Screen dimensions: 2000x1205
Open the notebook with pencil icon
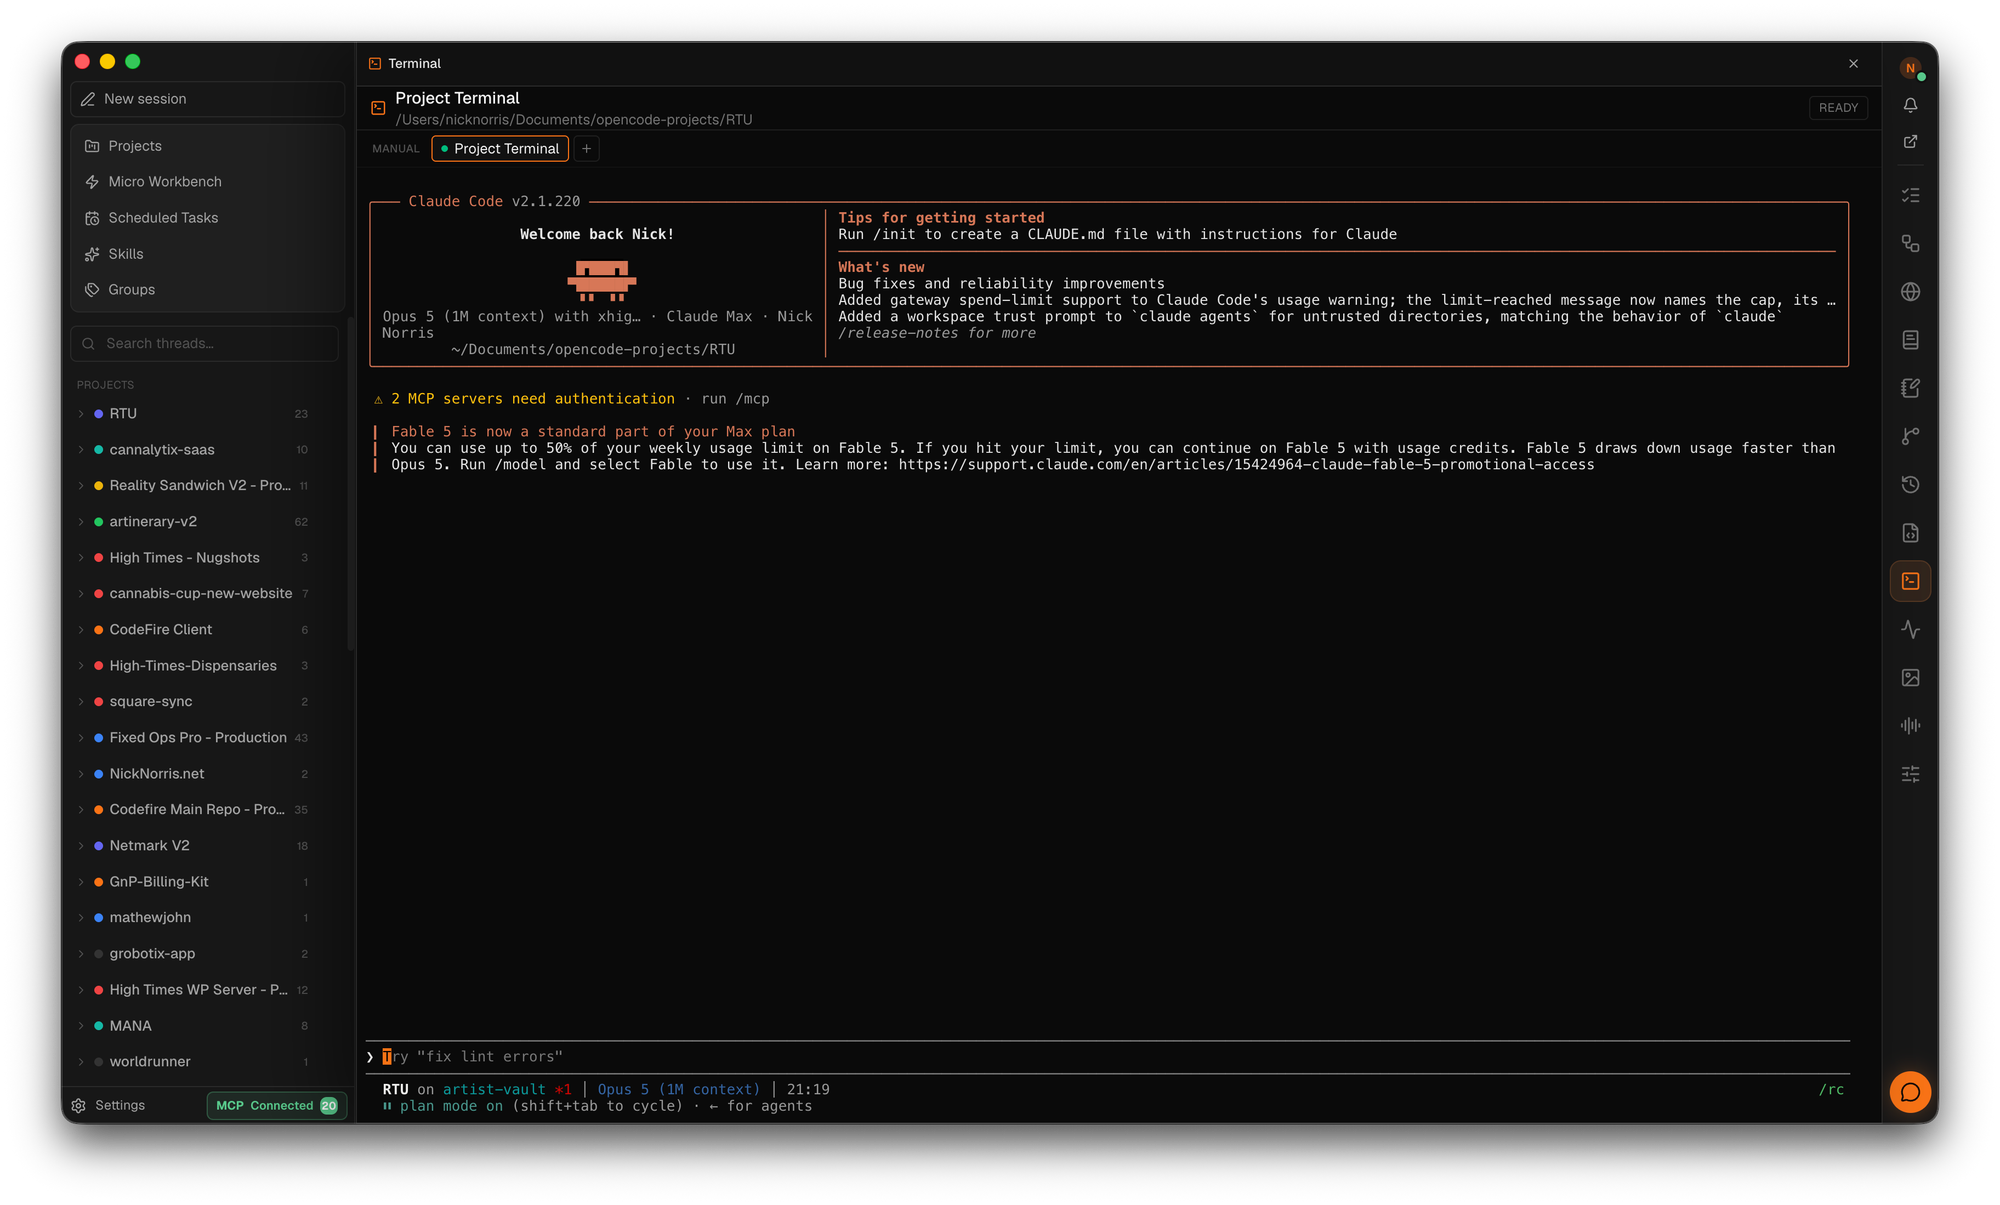1910,388
